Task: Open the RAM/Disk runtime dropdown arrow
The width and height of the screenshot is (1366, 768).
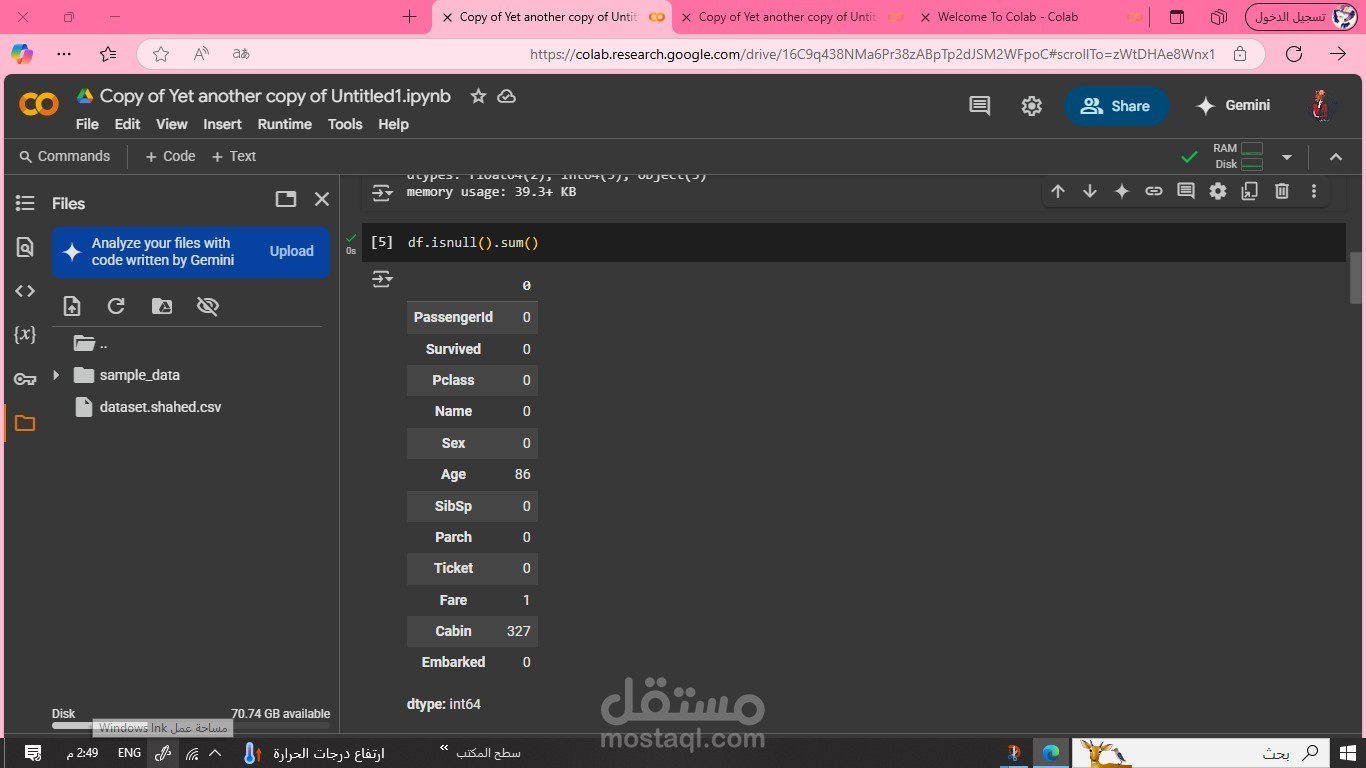Action: coord(1287,157)
